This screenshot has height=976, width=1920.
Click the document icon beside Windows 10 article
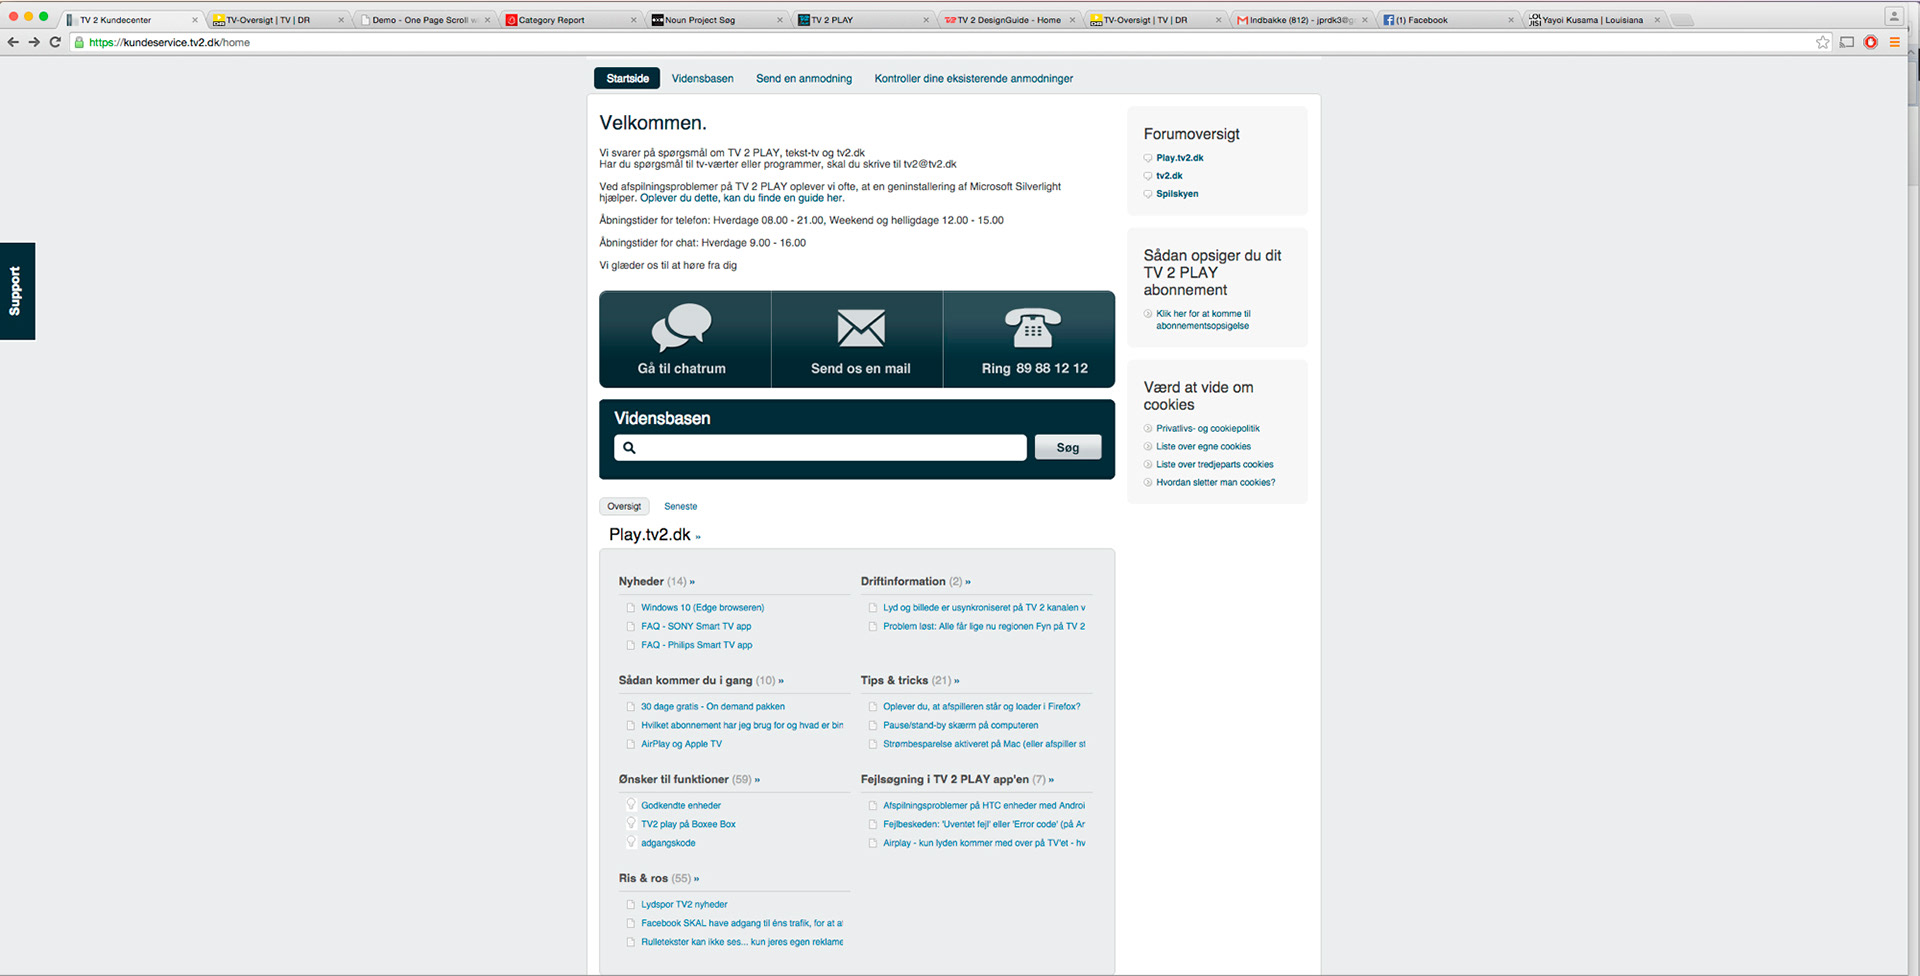point(630,608)
